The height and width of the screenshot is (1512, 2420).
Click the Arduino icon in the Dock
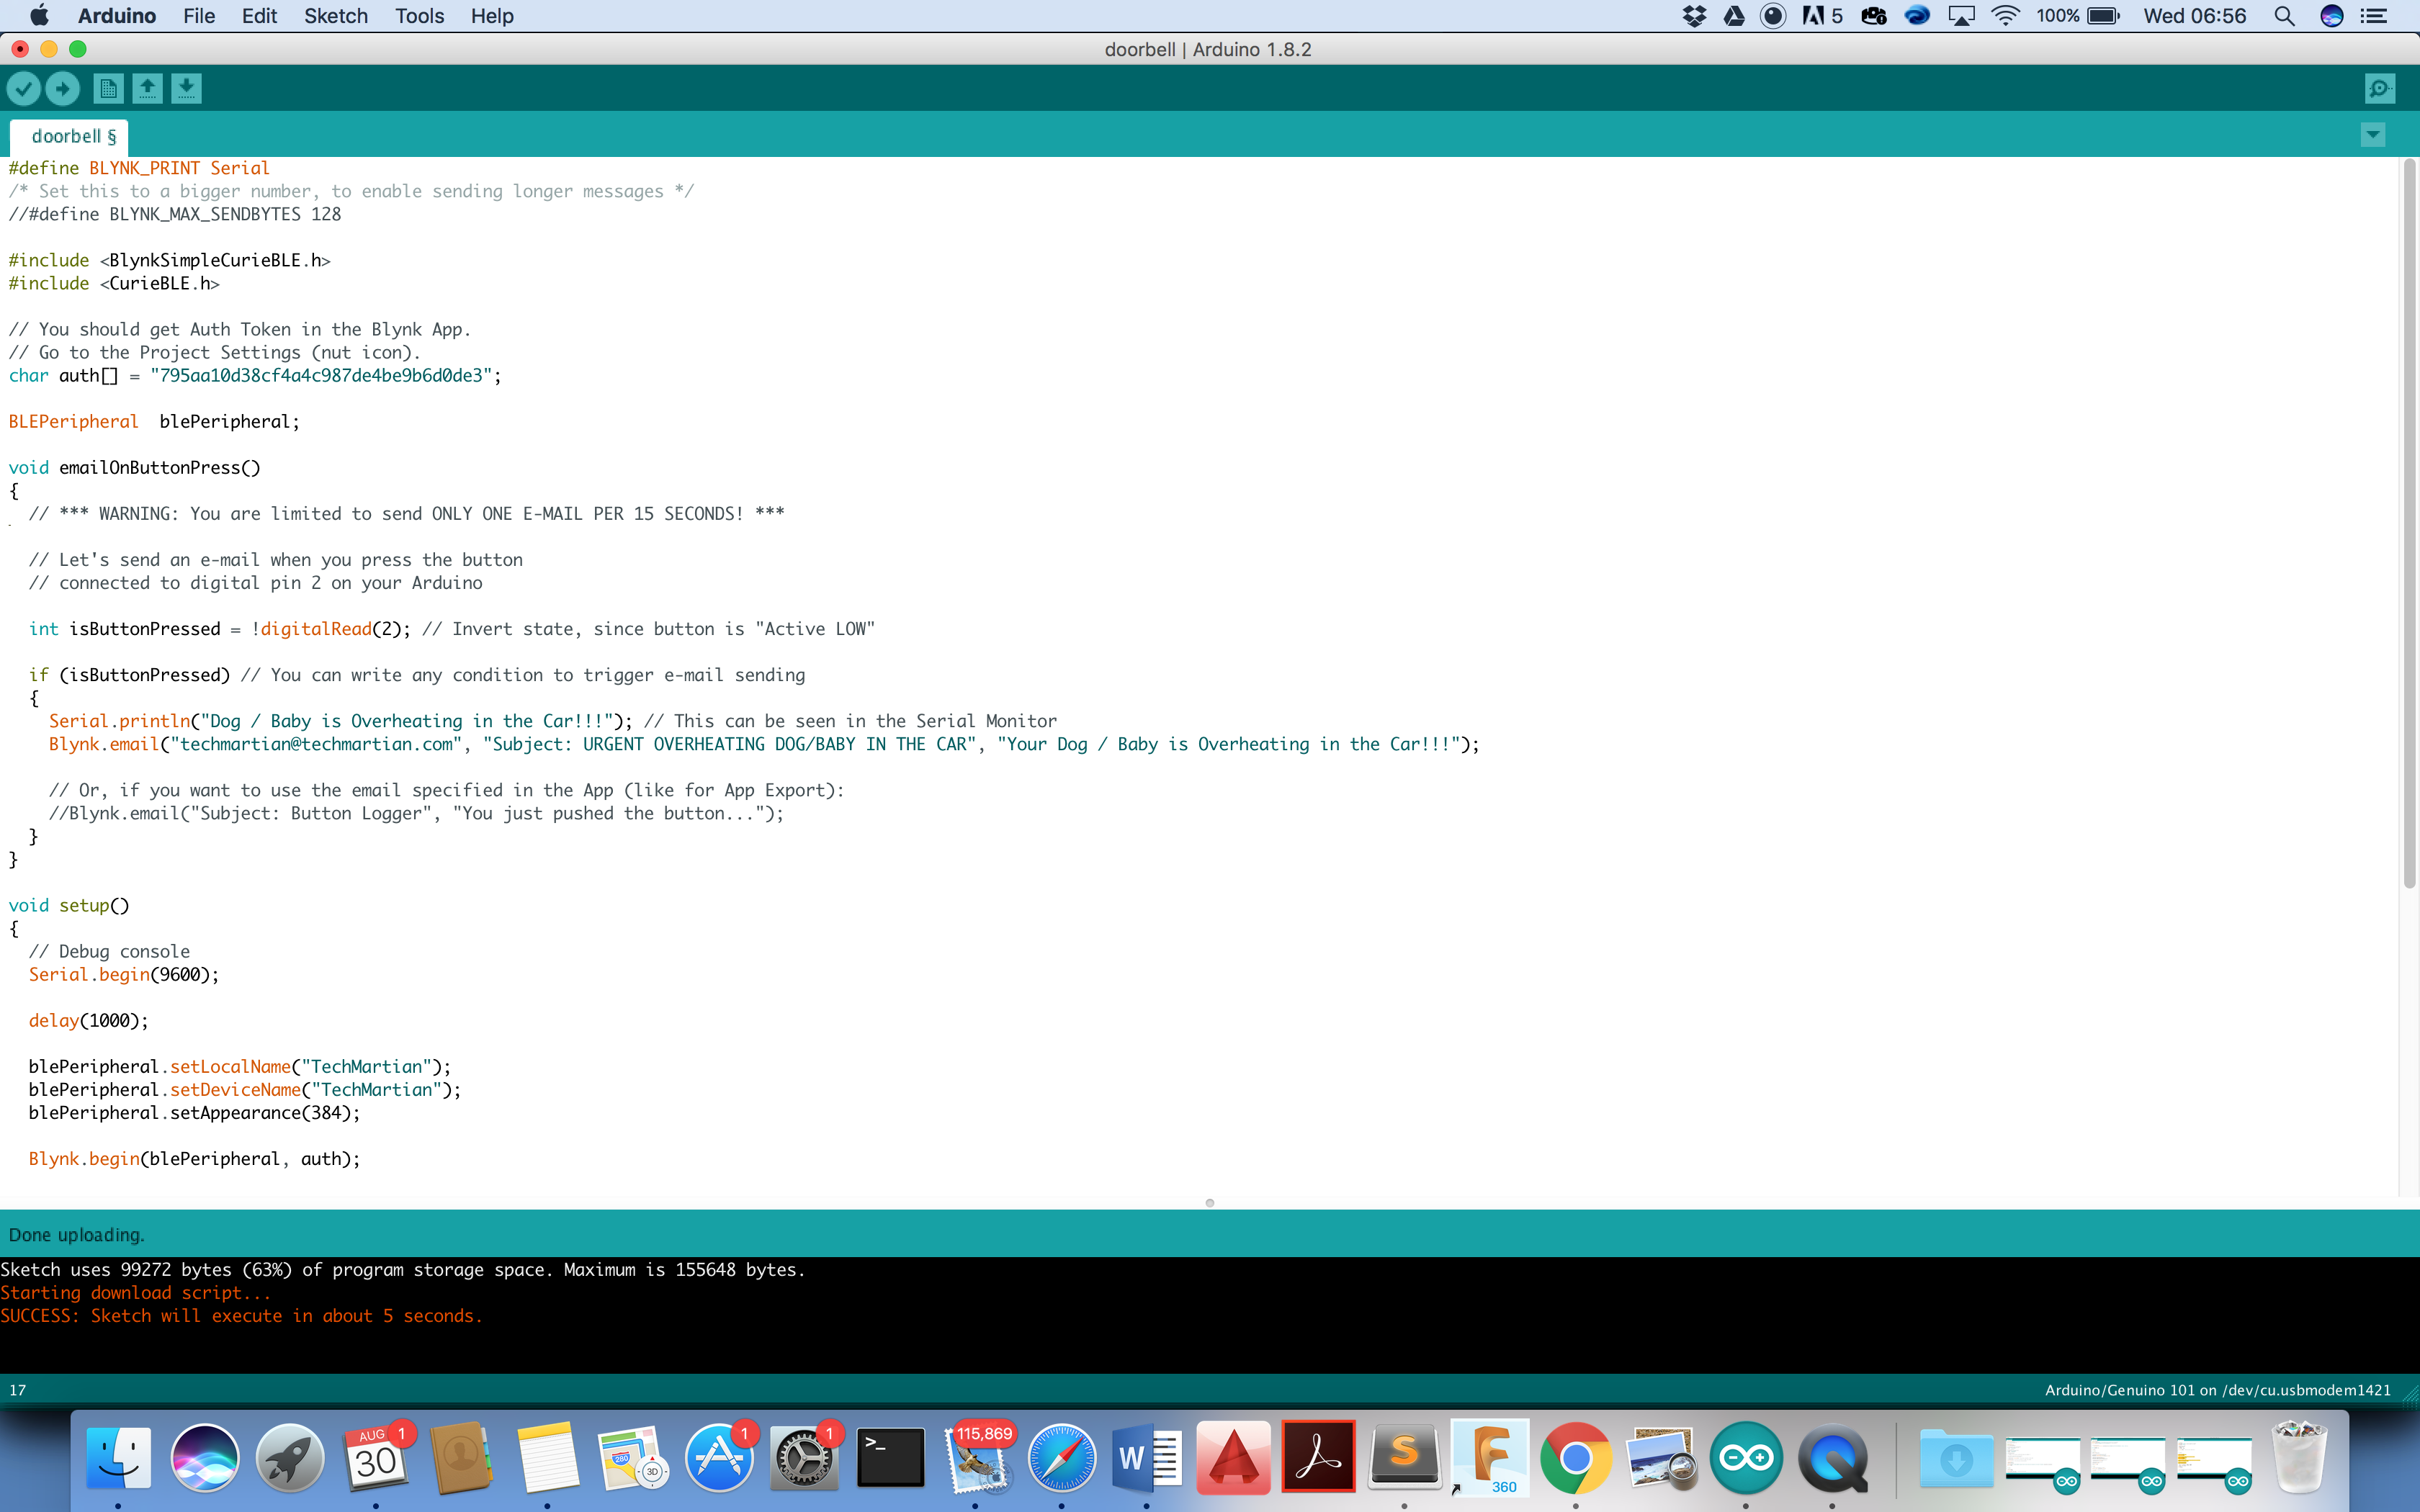pos(1747,1457)
